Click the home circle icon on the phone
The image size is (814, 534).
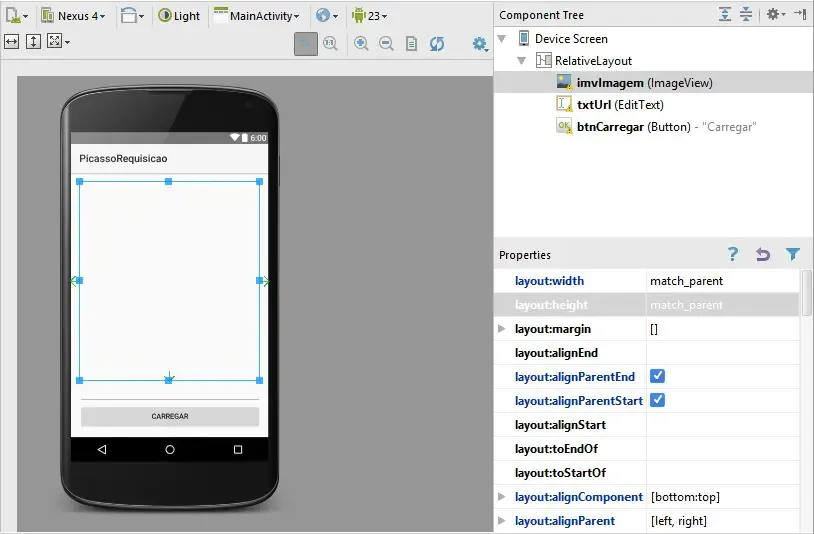pos(170,449)
